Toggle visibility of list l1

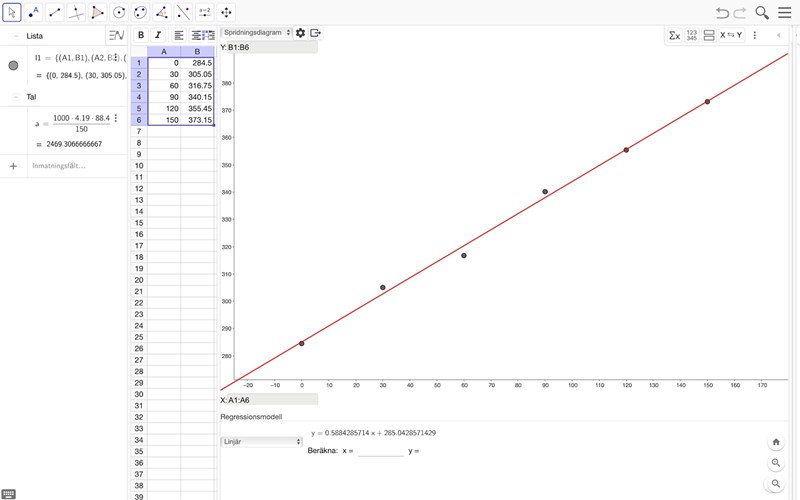13,66
